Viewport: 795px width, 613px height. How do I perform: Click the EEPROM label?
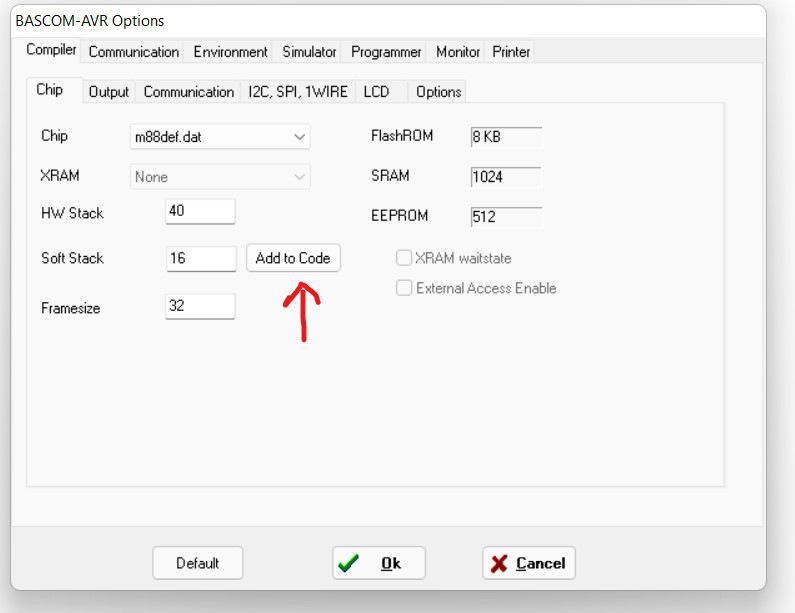pyautogui.click(x=400, y=215)
